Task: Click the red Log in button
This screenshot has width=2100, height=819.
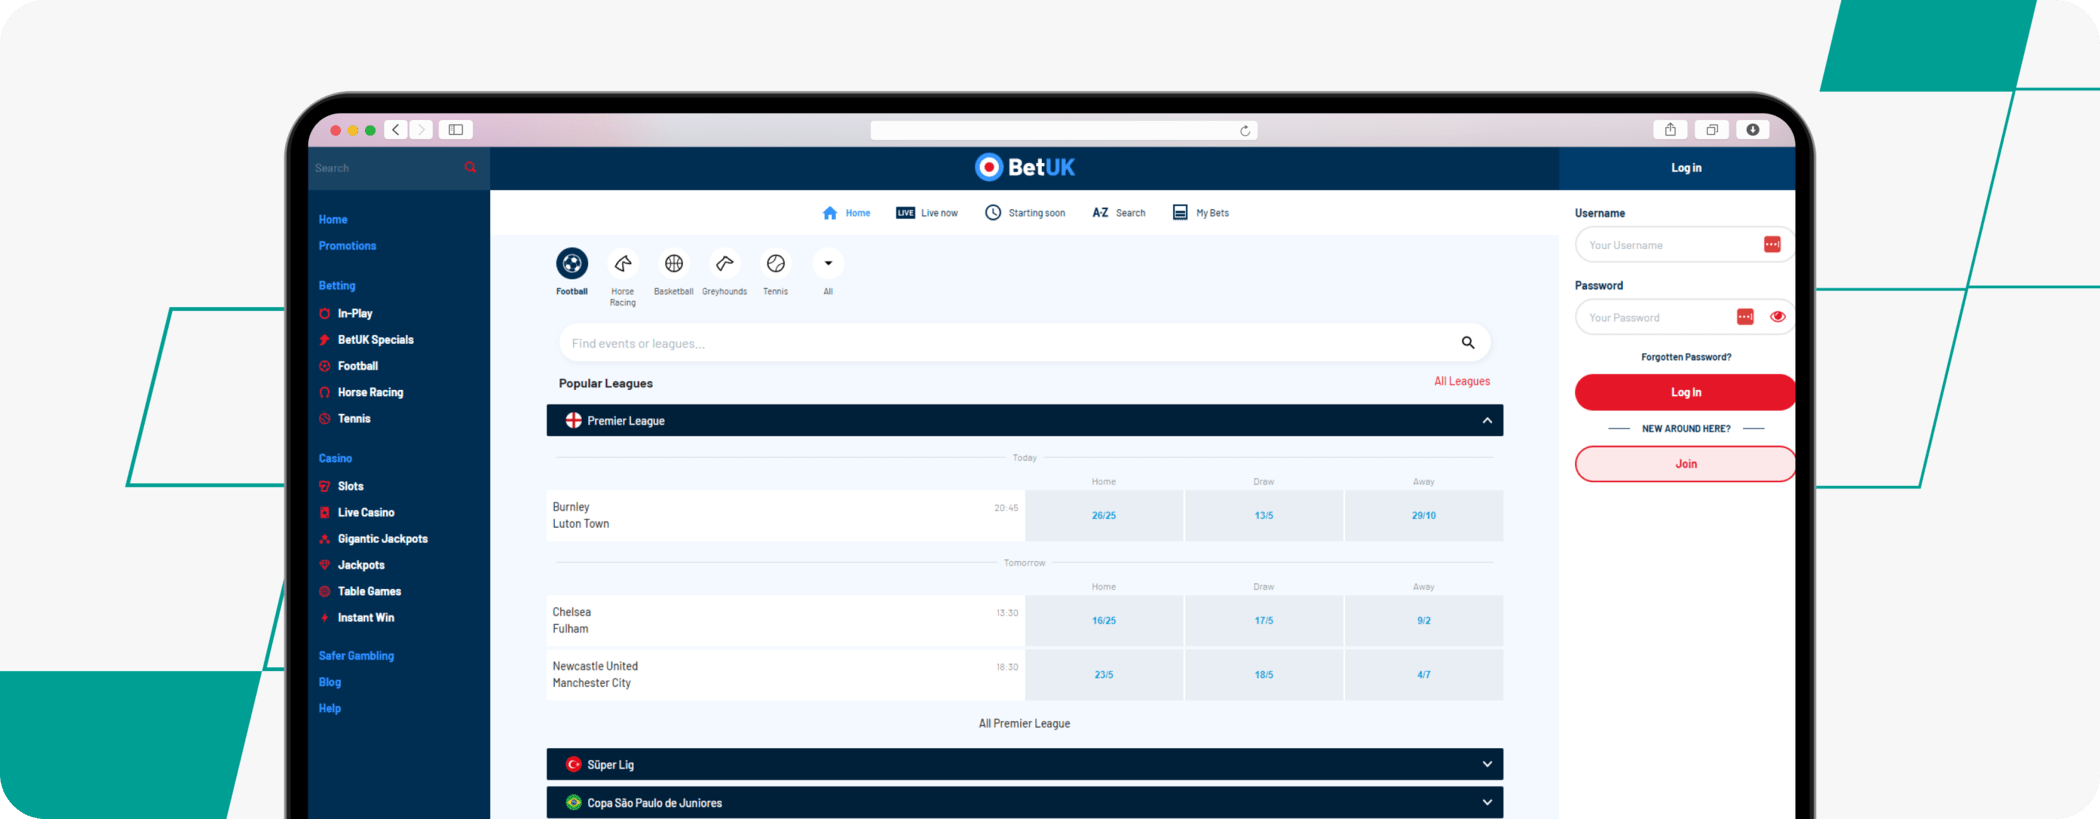Action: [1686, 392]
